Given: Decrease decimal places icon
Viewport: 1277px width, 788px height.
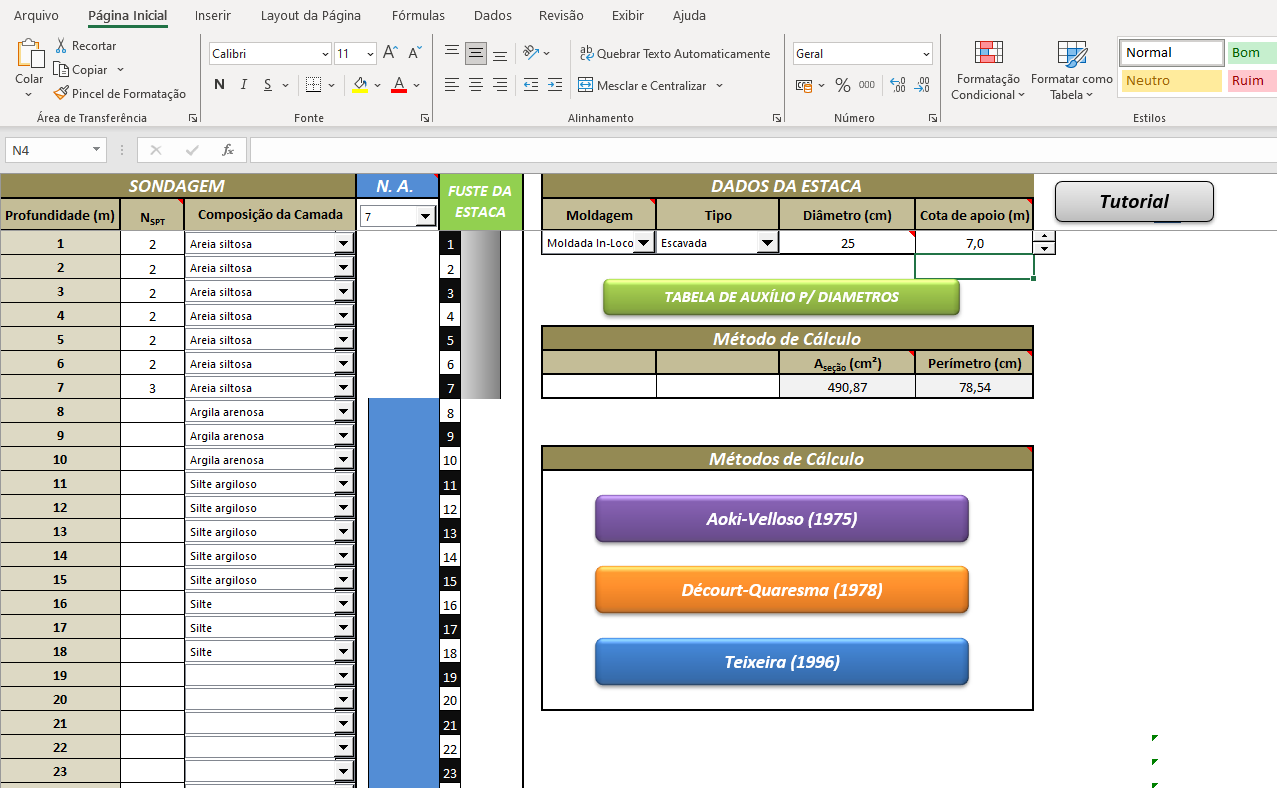Looking at the screenshot, I should [x=922, y=85].
